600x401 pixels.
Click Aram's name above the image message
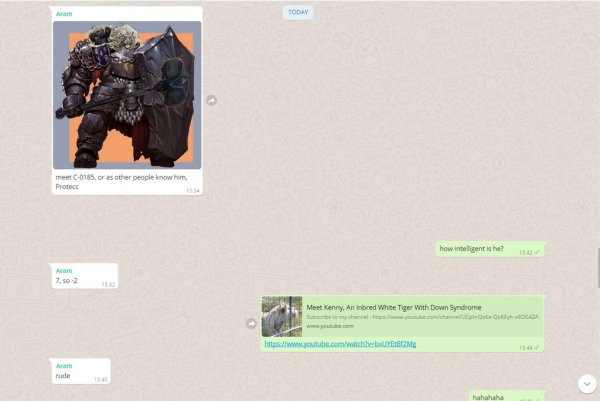coord(64,15)
